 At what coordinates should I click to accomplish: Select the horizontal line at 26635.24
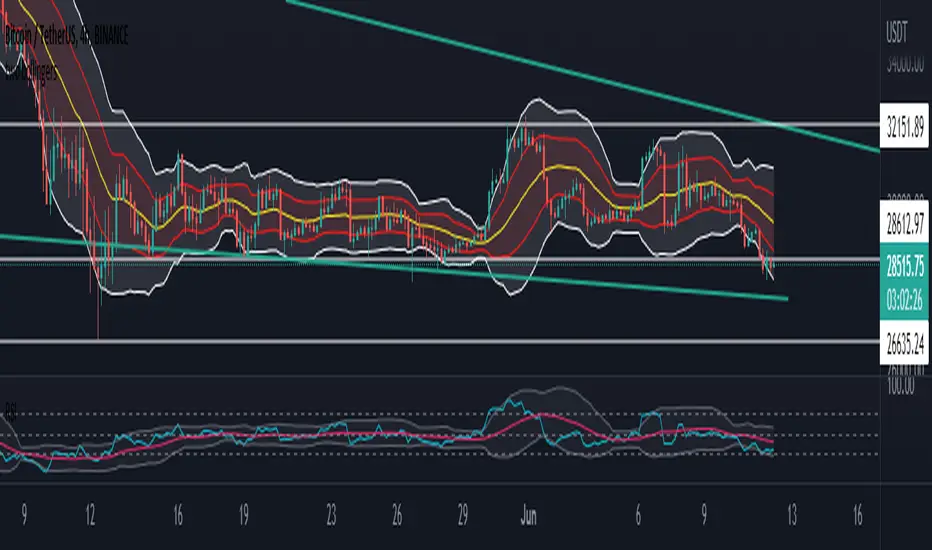coord(440,342)
